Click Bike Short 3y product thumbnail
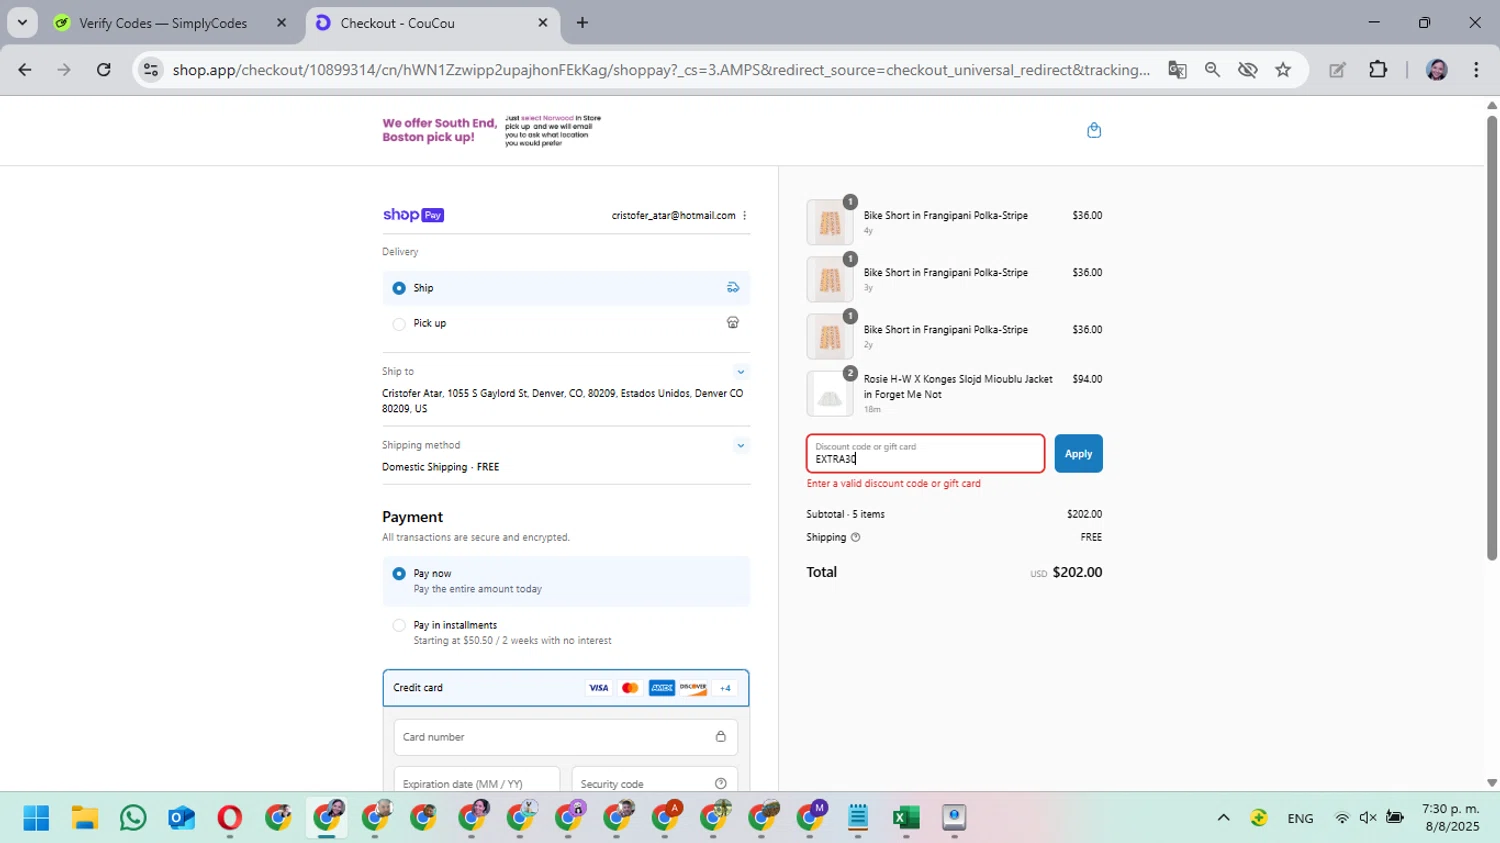1500x843 pixels. [830, 280]
